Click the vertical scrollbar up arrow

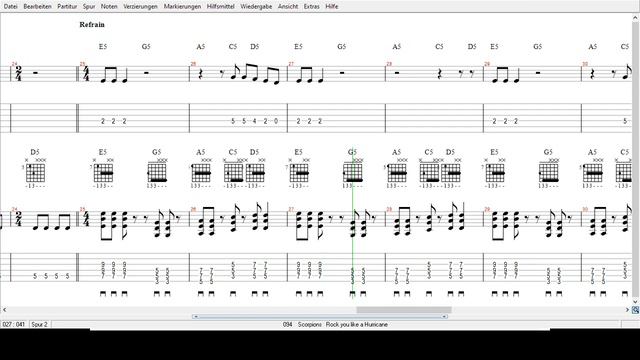[636, 18]
